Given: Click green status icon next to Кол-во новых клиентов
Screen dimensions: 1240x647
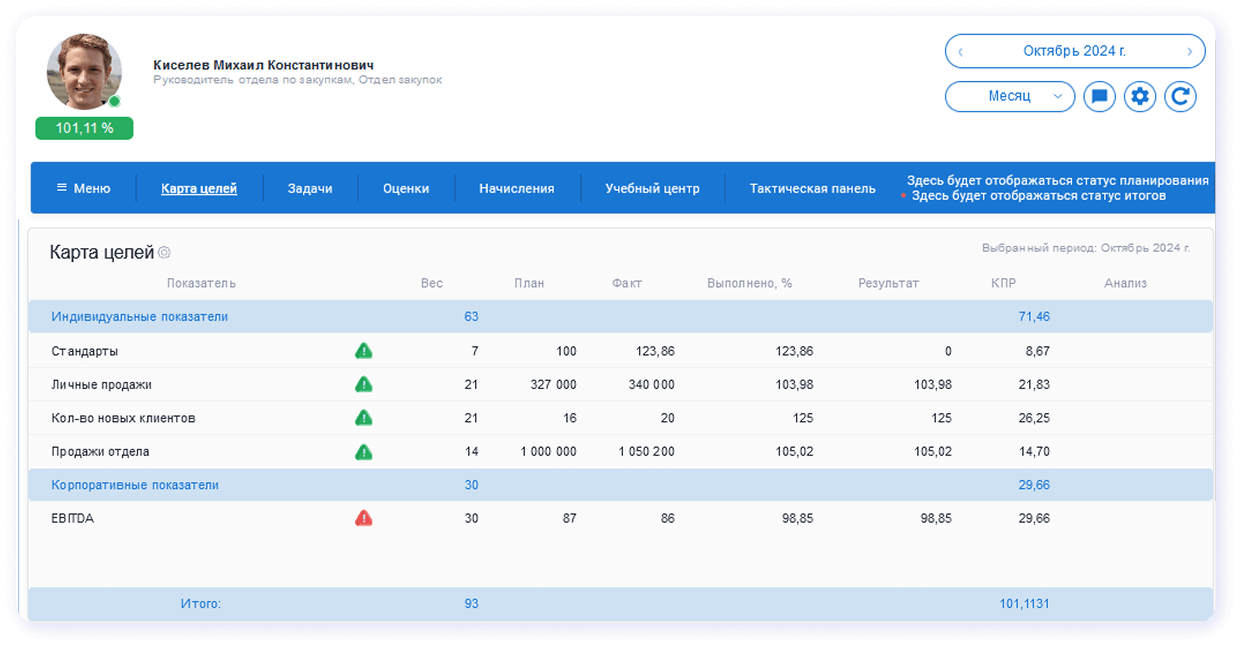Looking at the screenshot, I should tap(364, 417).
